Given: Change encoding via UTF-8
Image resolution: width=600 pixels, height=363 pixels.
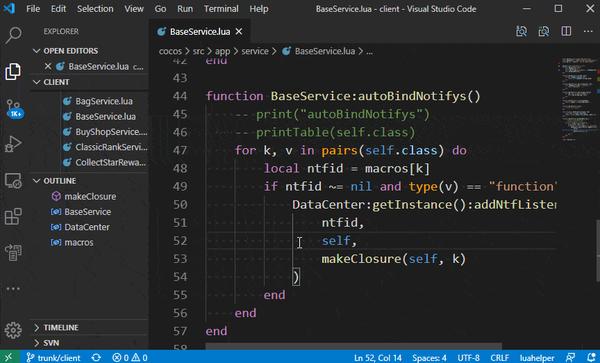Looking at the screenshot, I should pyautogui.click(x=468, y=358).
